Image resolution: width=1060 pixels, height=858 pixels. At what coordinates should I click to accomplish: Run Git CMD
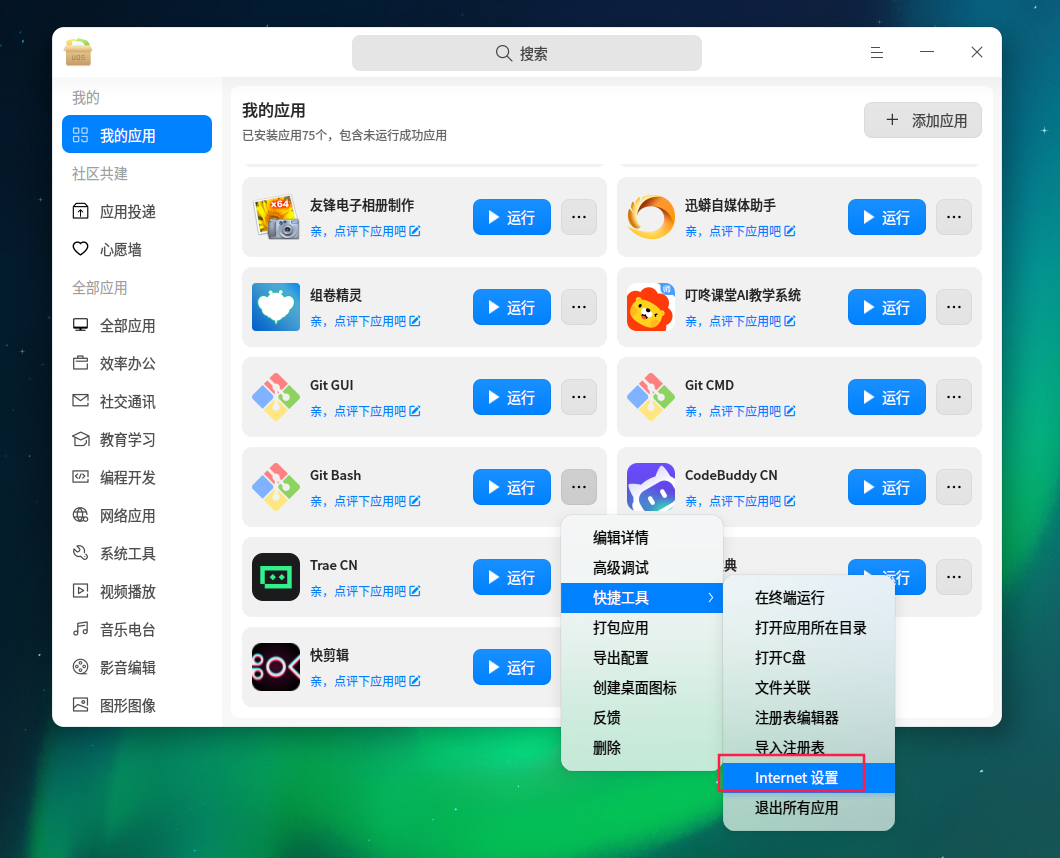[x=887, y=397]
